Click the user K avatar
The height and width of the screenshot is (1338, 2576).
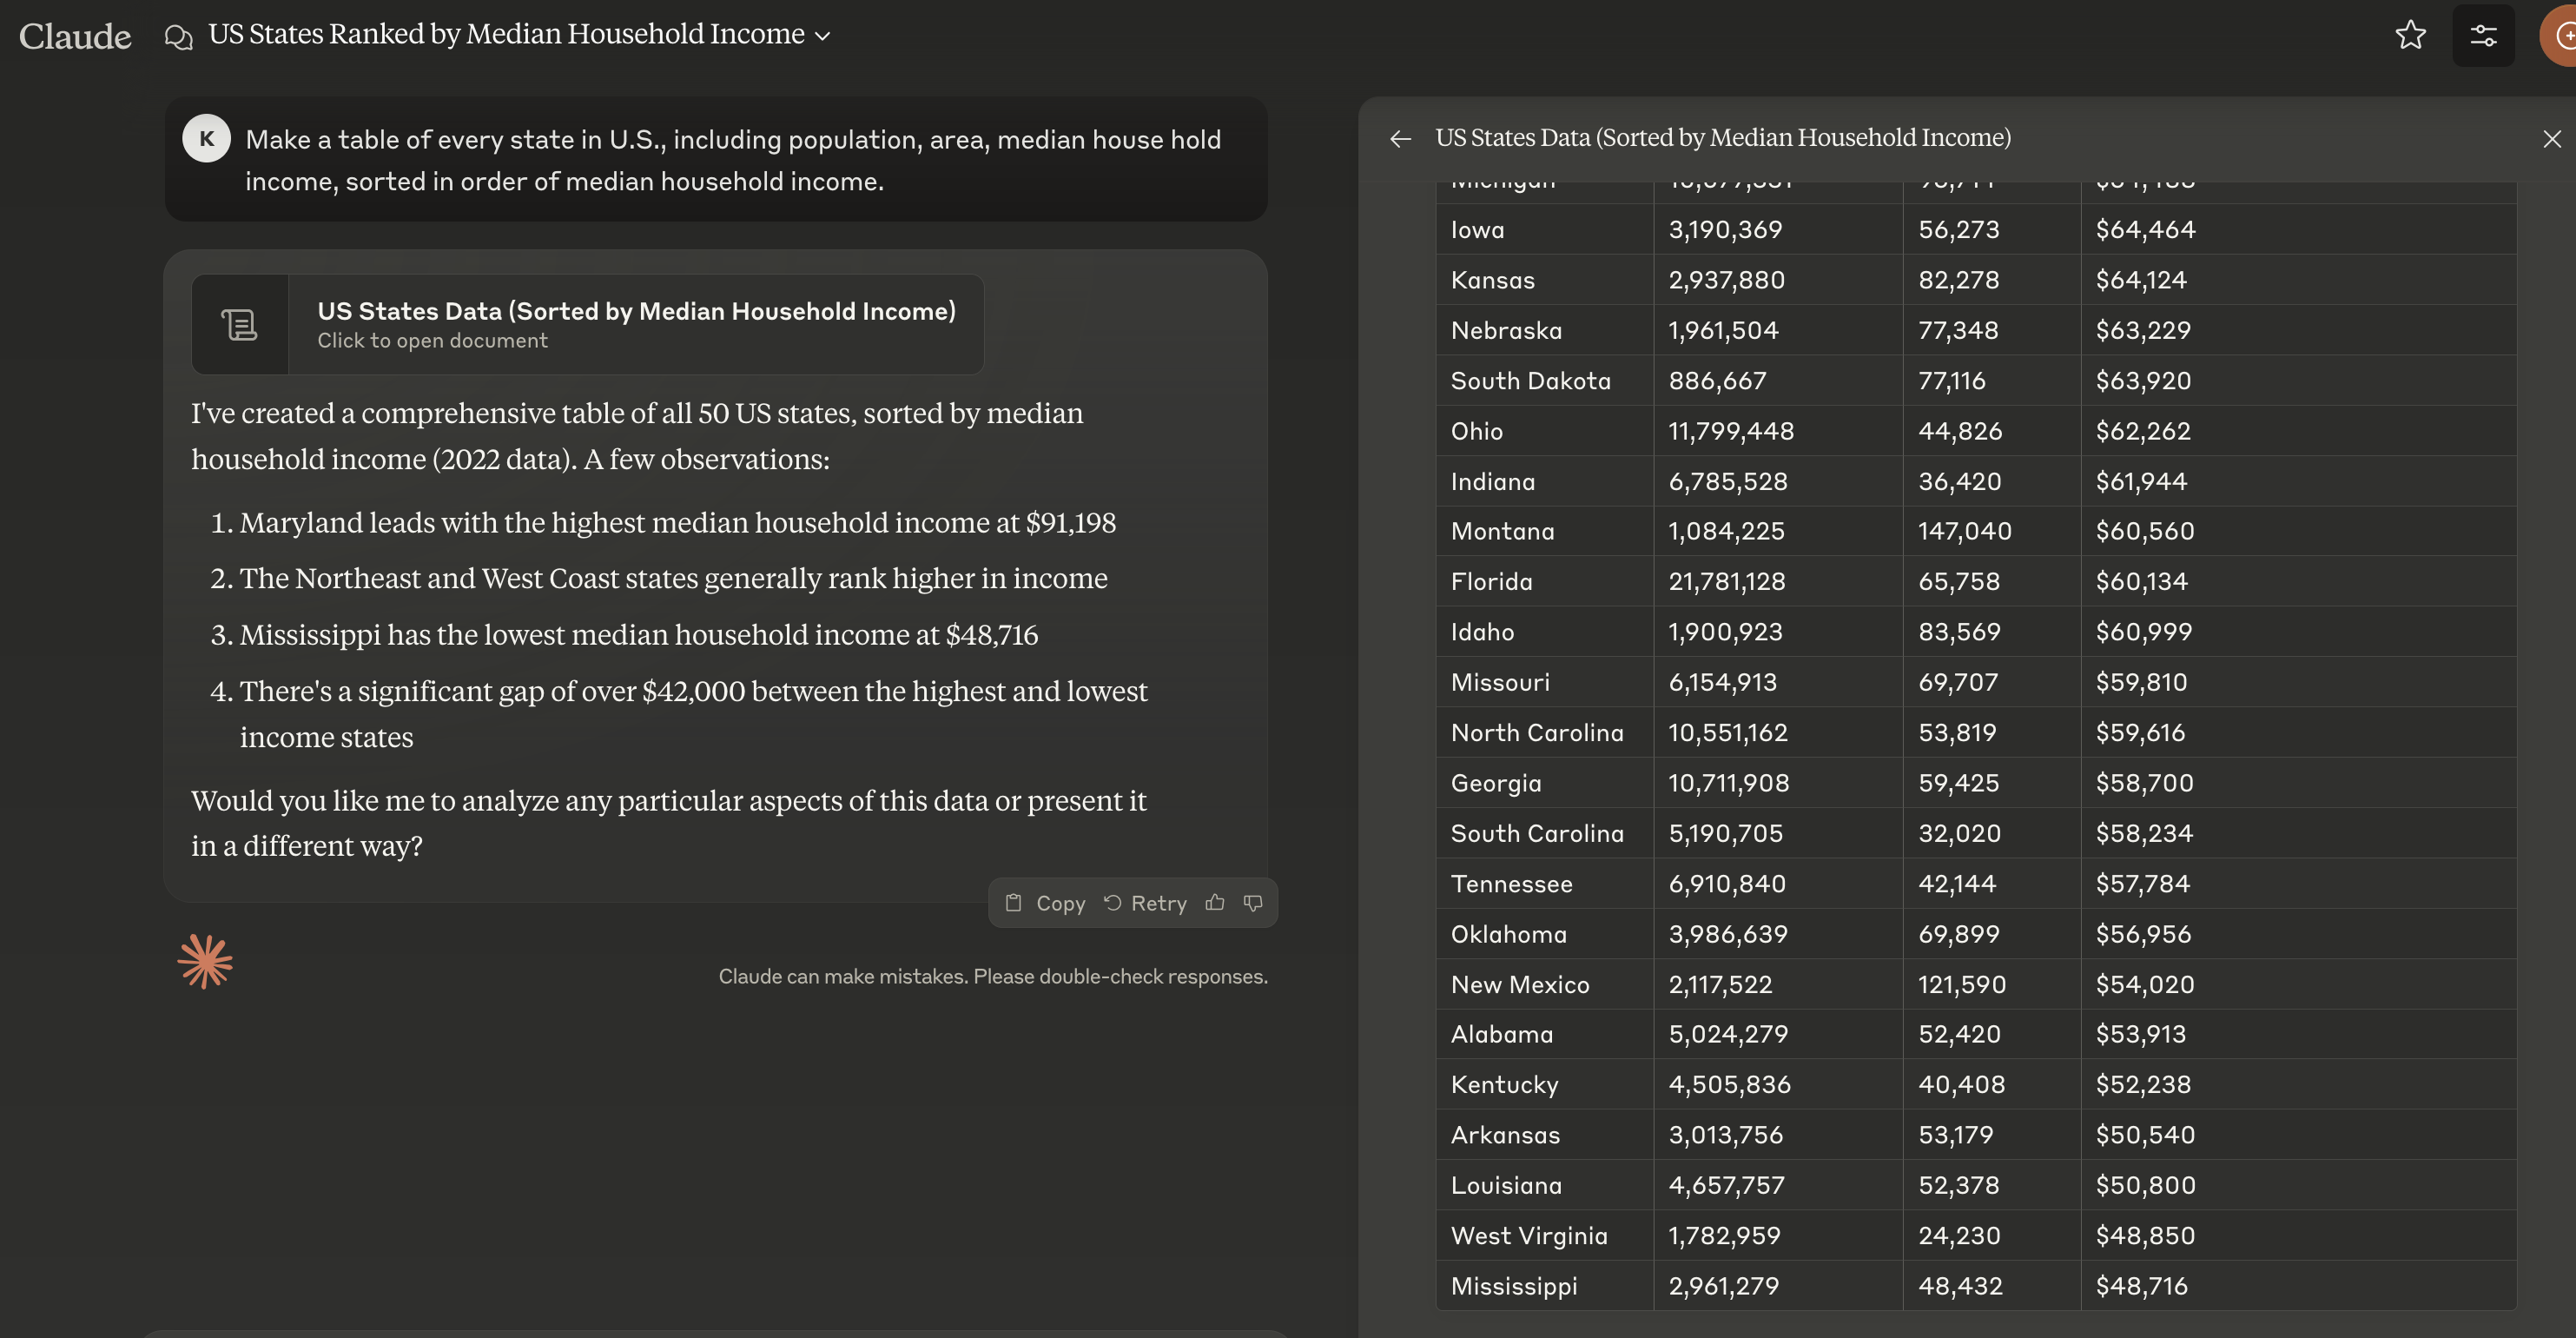207,138
